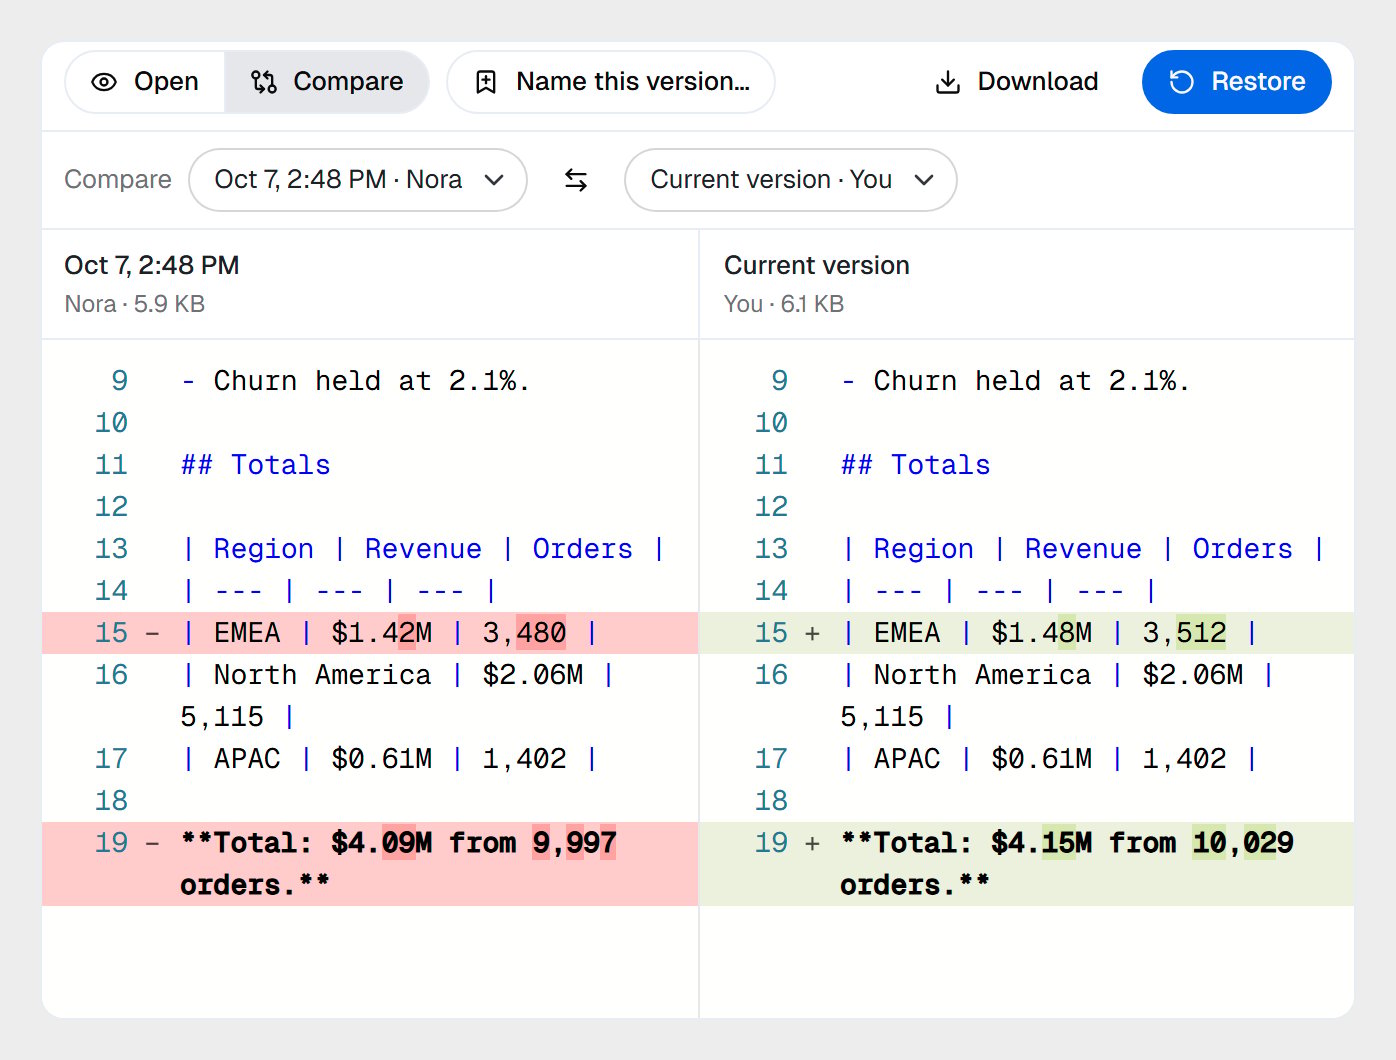The width and height of the screenshot is (1396, 1060).
Task: Click the eye icon in Open
Action: (104, 82)
